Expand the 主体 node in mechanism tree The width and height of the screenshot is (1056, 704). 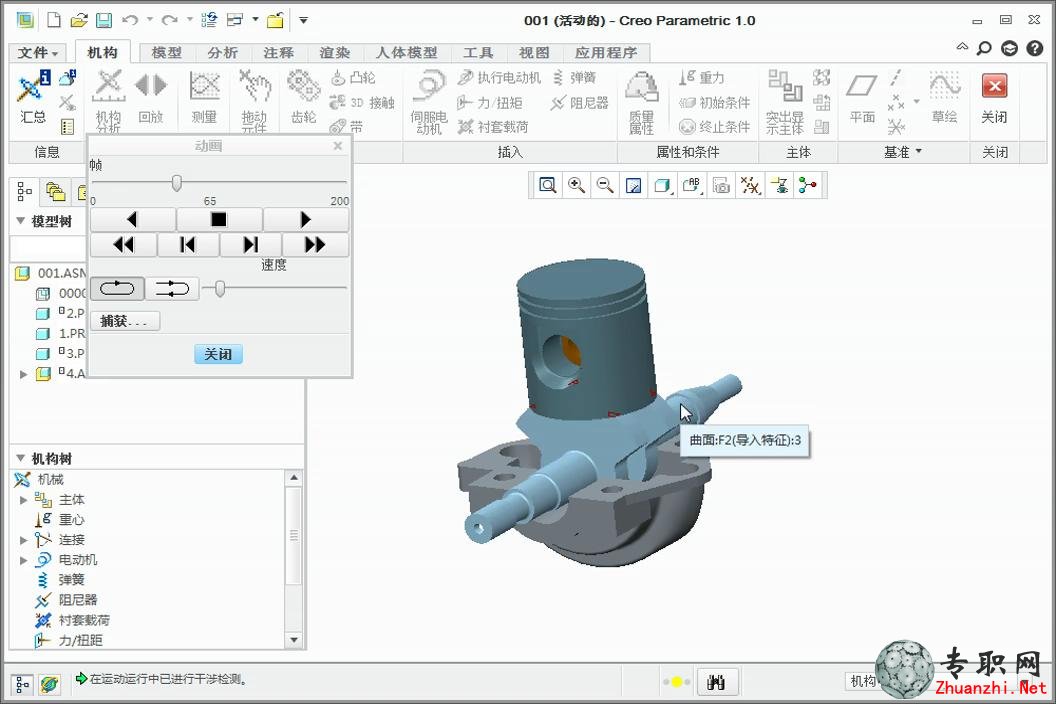pos(24,500)
